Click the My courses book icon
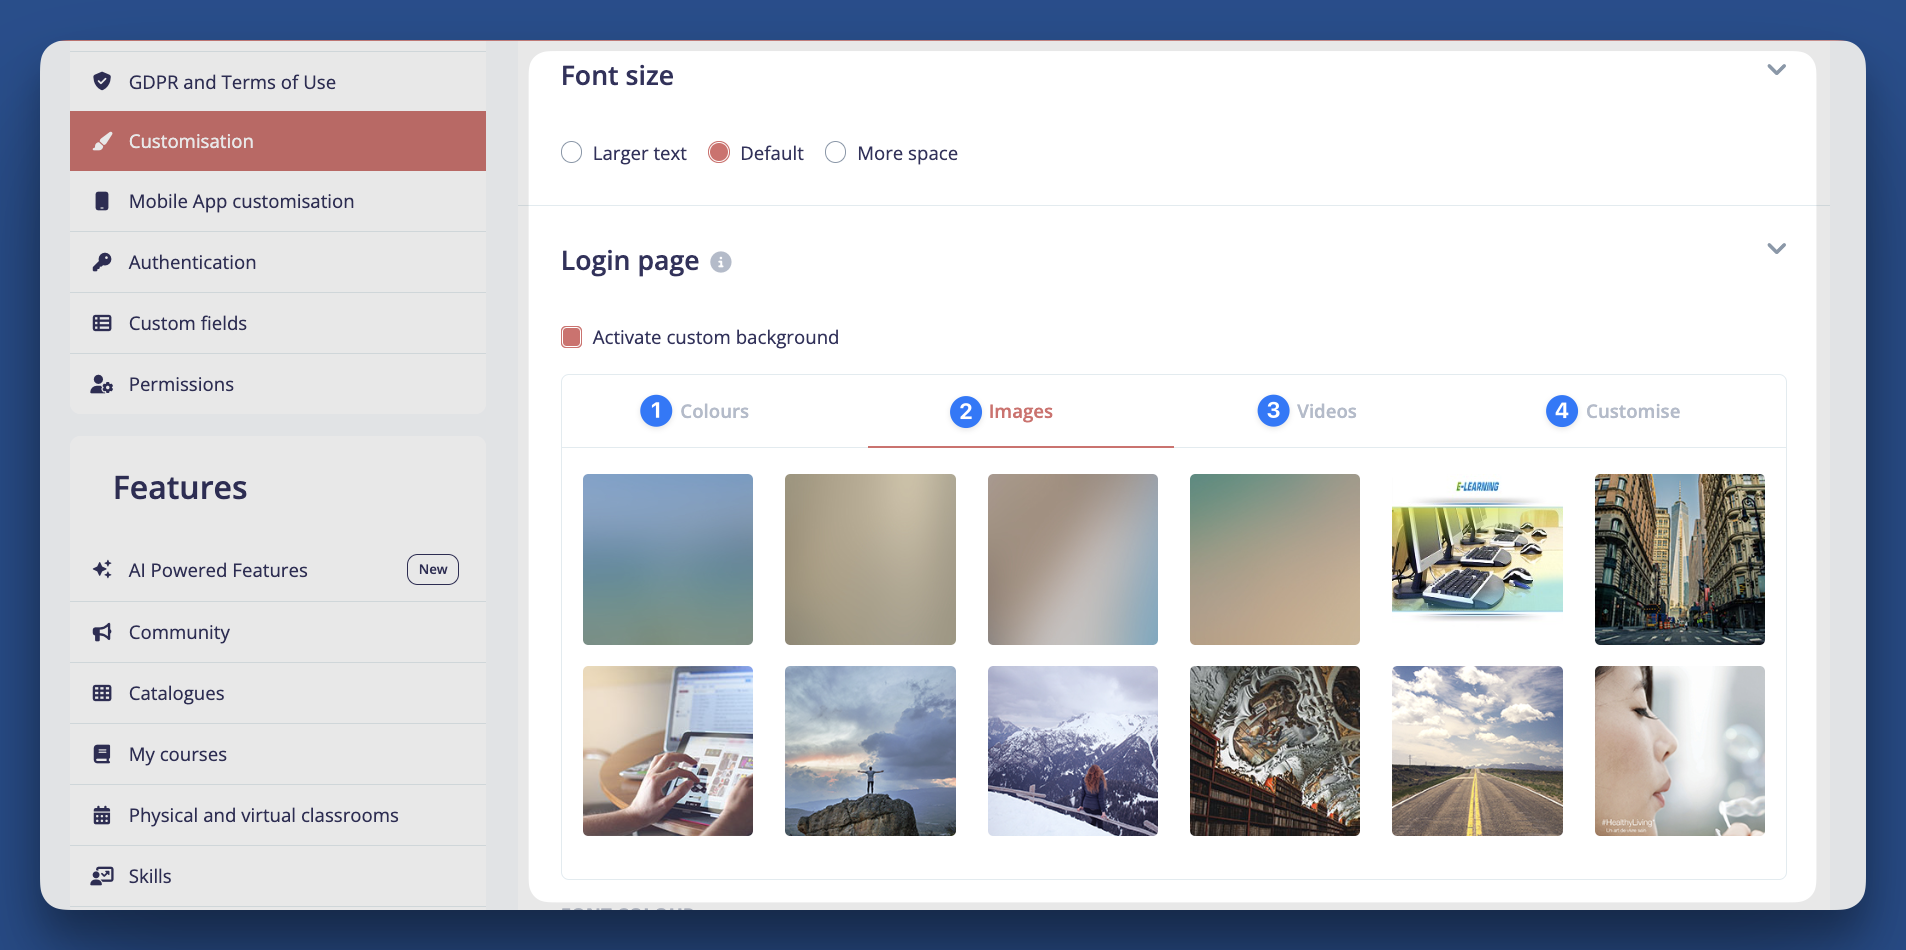1906x950 pixels. tap(102, 754)
